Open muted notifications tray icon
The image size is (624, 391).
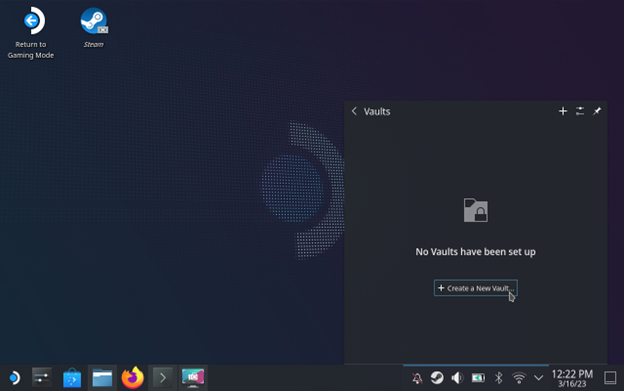click(x=417, y=378)
